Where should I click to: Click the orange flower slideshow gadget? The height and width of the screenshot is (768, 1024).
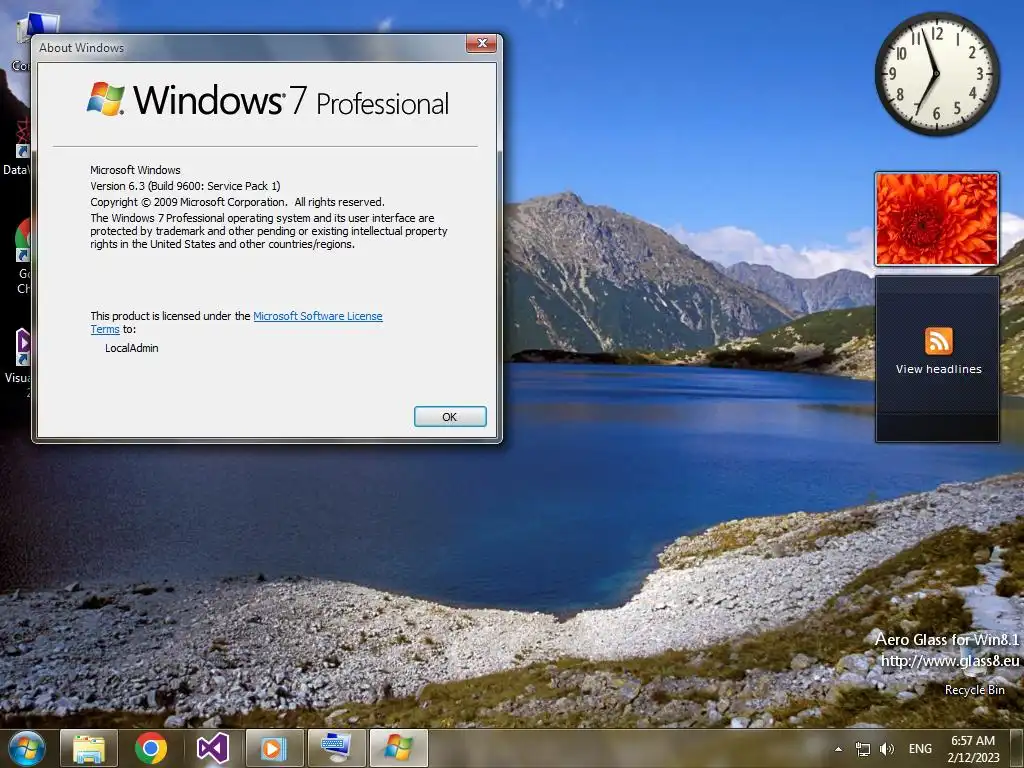coord(936,219)
